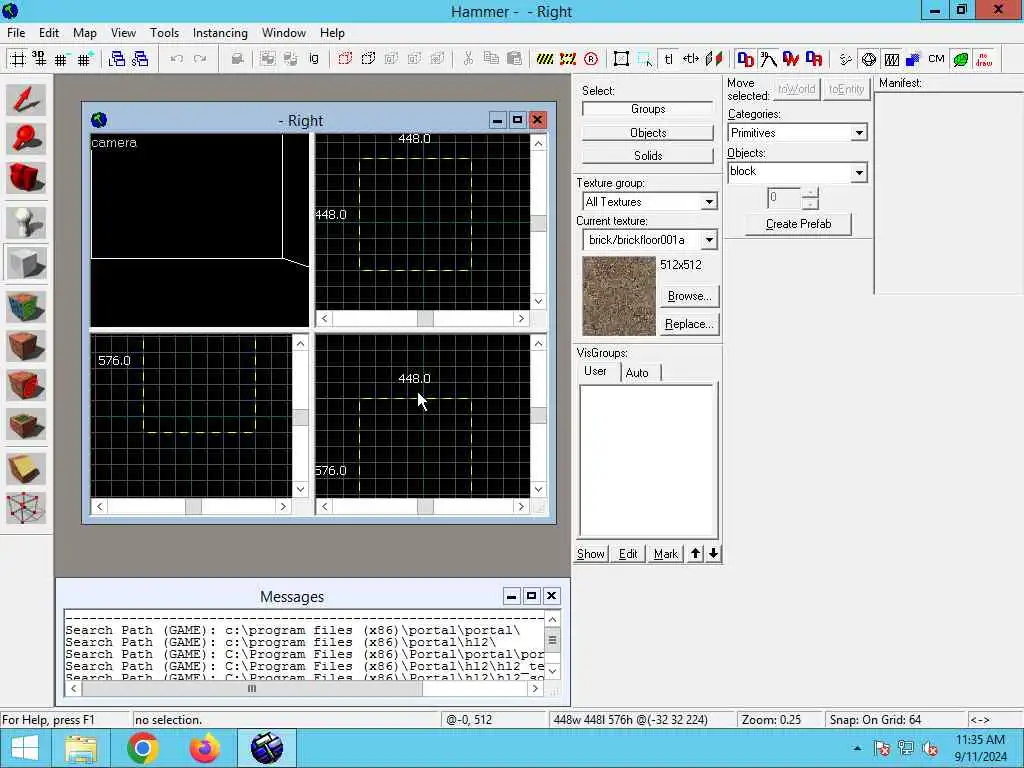Click the Create Prefab button
Image resolution: width=1024 pixels, height=768 pixels.
coord(798,224)
